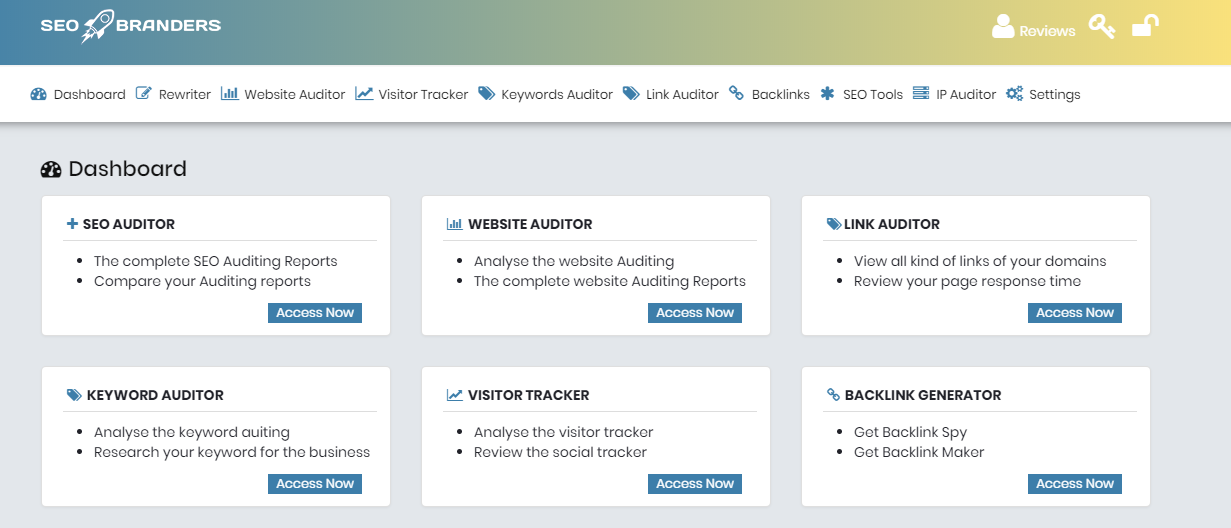Click Access Now on Keyword Auditor card
Image resolution: width=1231 pixels, height=528 pixels.
(x=315, y=484)
